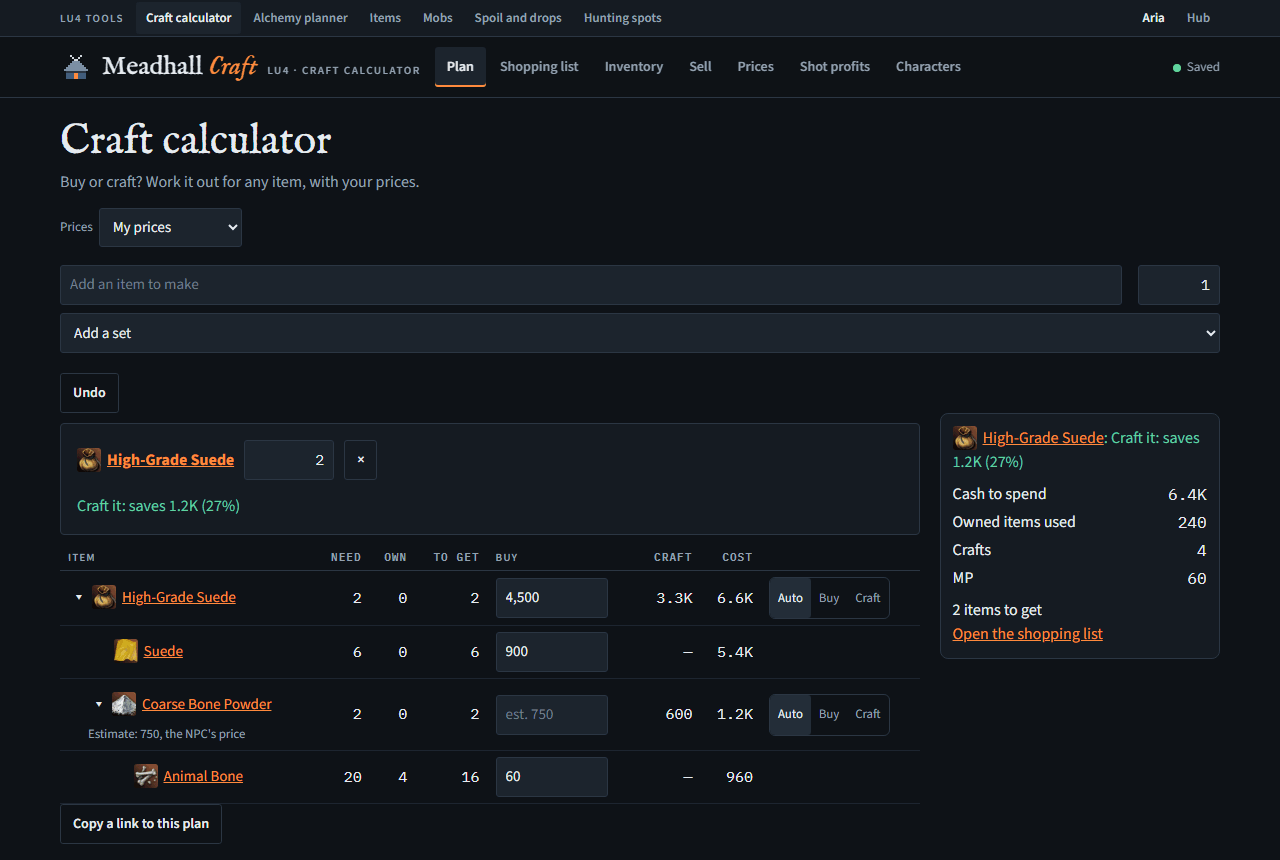1280x860 pixels.
Task: Click the High-Grade Suede icon in the table row
Action: coord(104,597)
